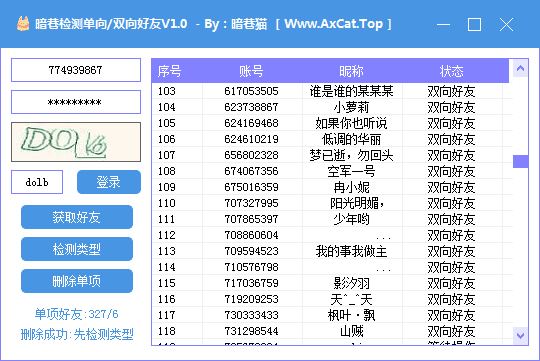This screenshot has width=540, height=361.
Task: Click the 删除单项 button
Action: (77, 281)
